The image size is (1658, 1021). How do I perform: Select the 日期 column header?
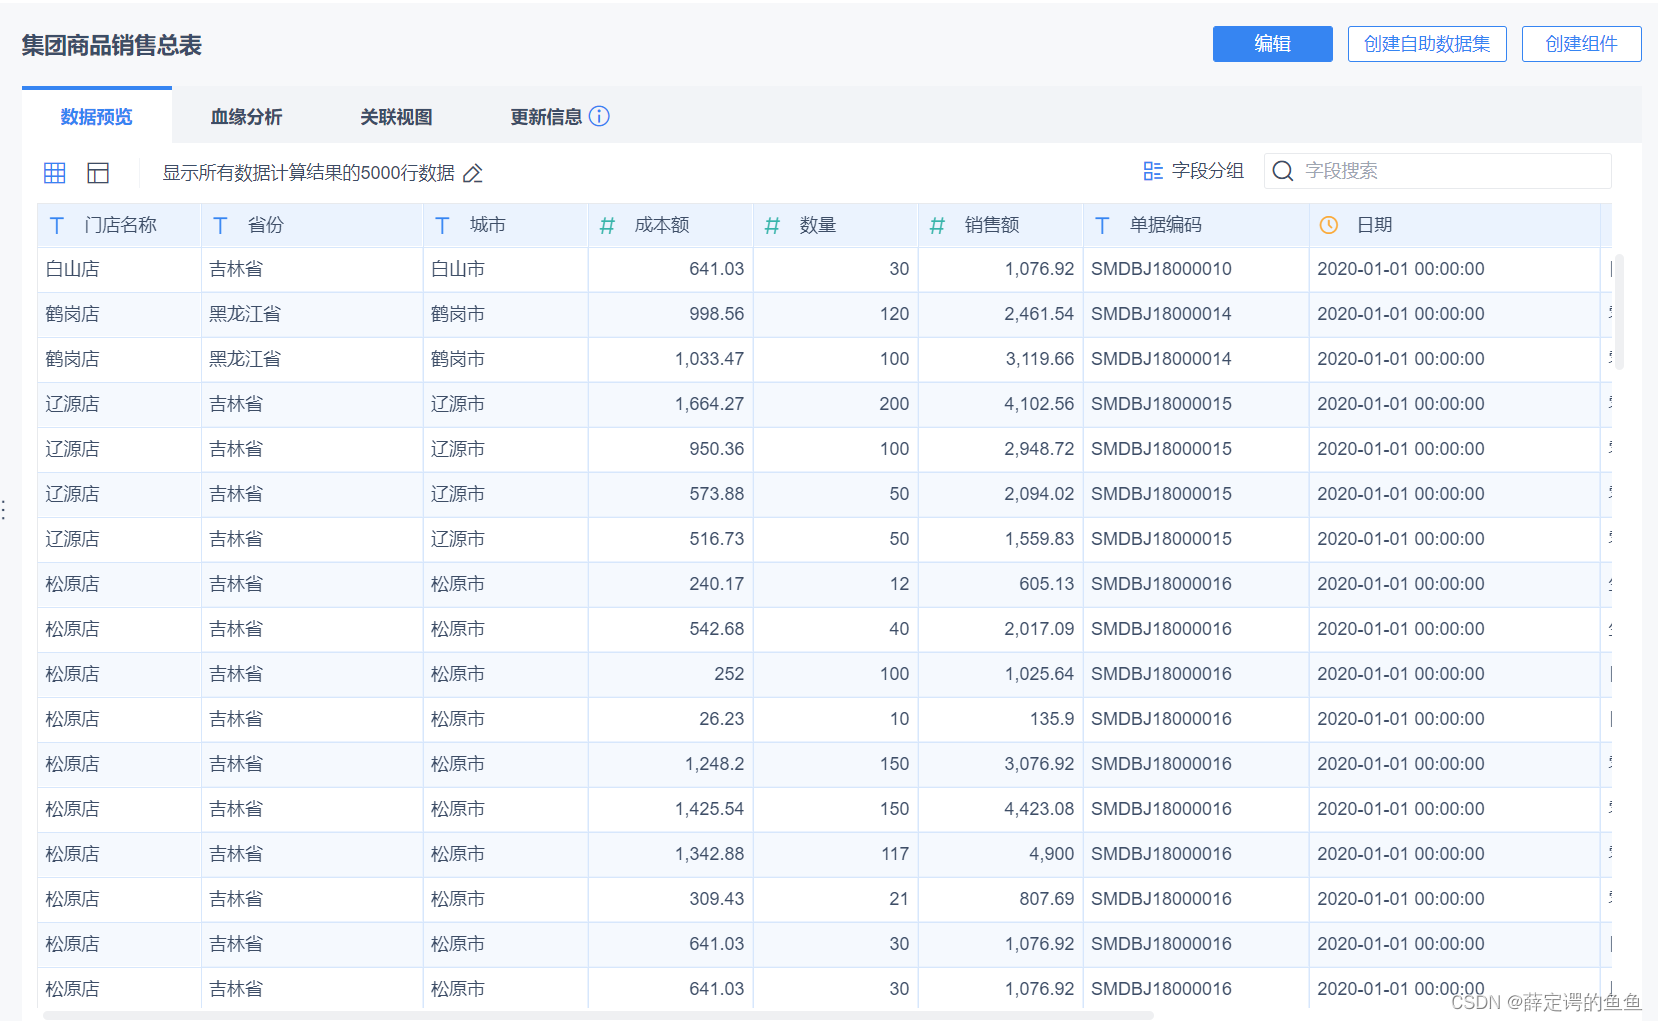[1454, 225]
